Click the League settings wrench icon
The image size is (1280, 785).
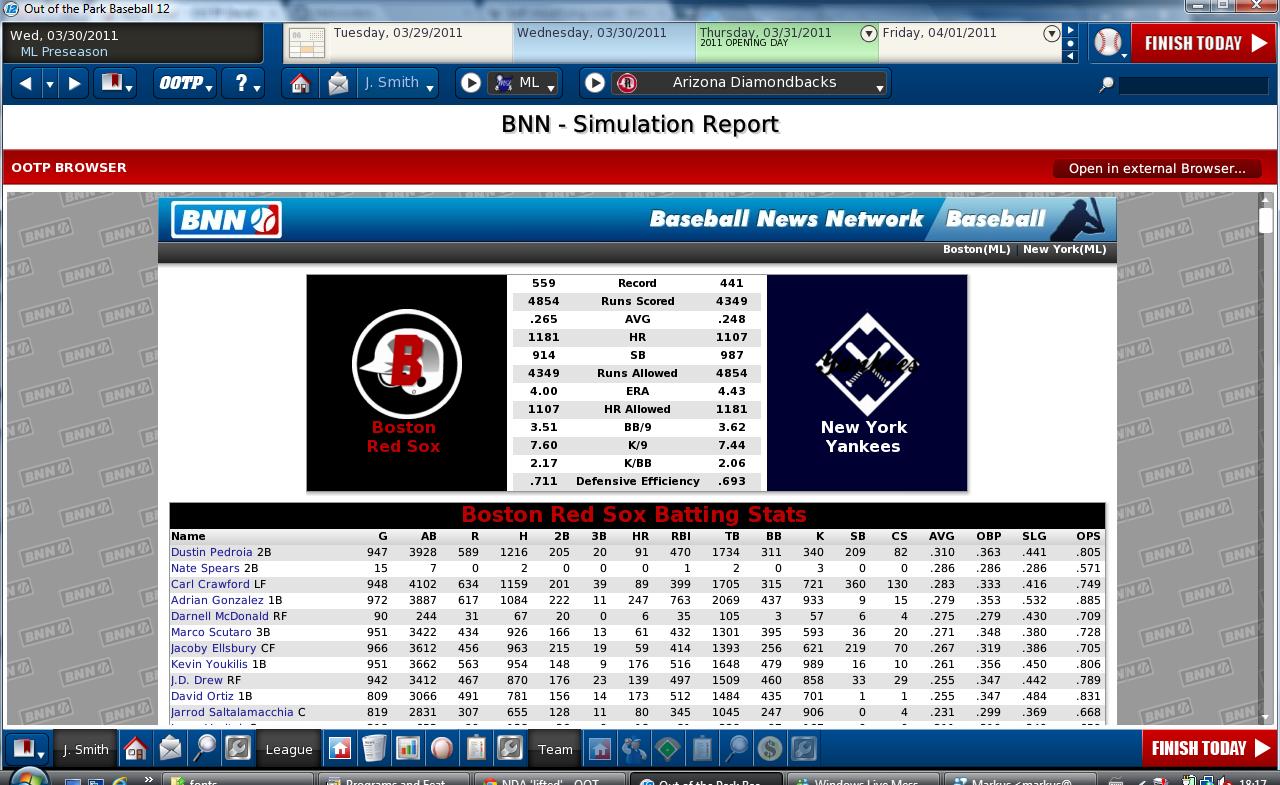pos(510,748)
